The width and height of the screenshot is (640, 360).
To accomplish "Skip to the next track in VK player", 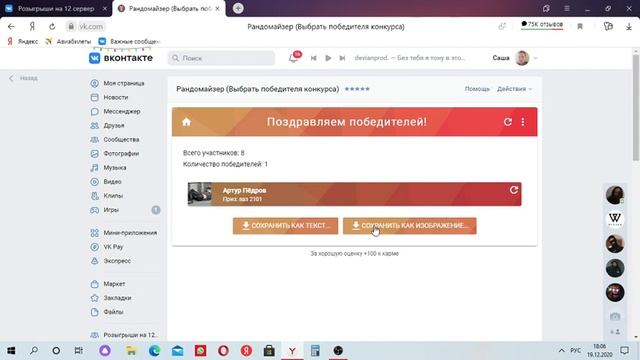I will [x=342, y=58].
